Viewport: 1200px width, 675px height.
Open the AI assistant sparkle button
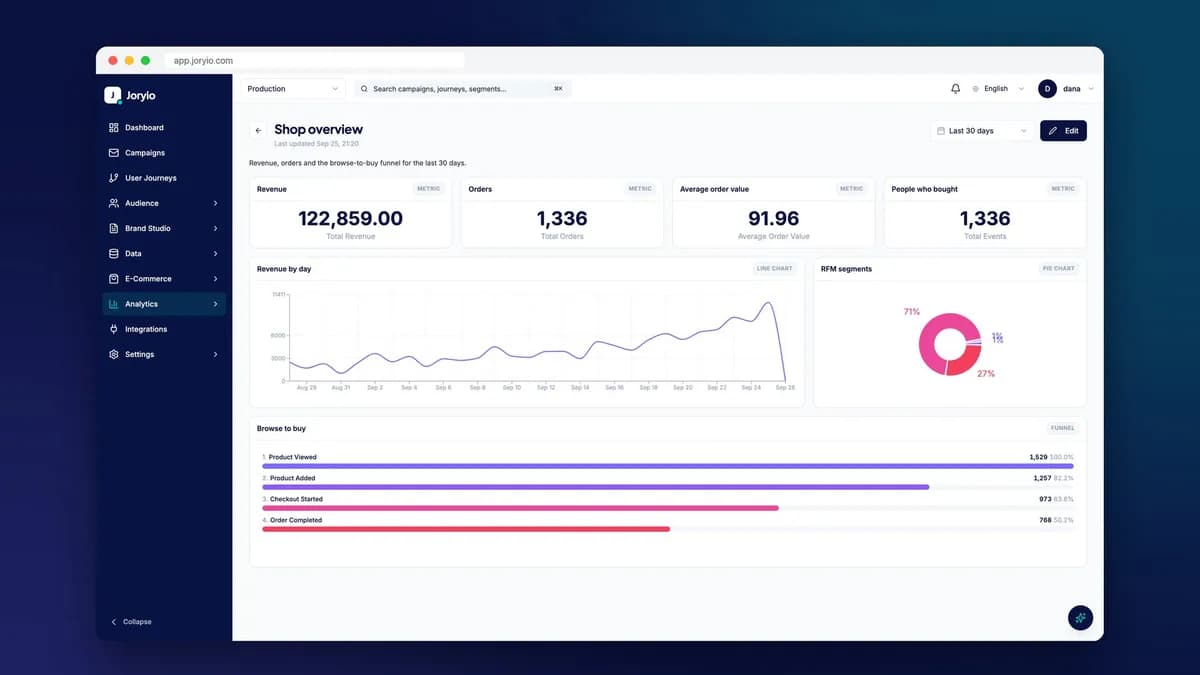click(1080, 618)
